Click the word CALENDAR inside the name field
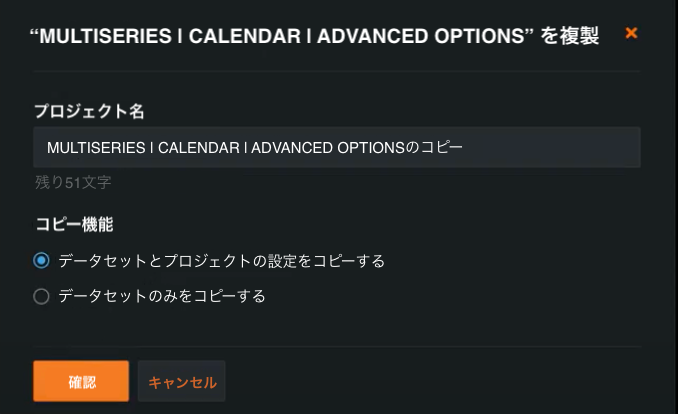The image size is (678, 414). tap(196, 148)
